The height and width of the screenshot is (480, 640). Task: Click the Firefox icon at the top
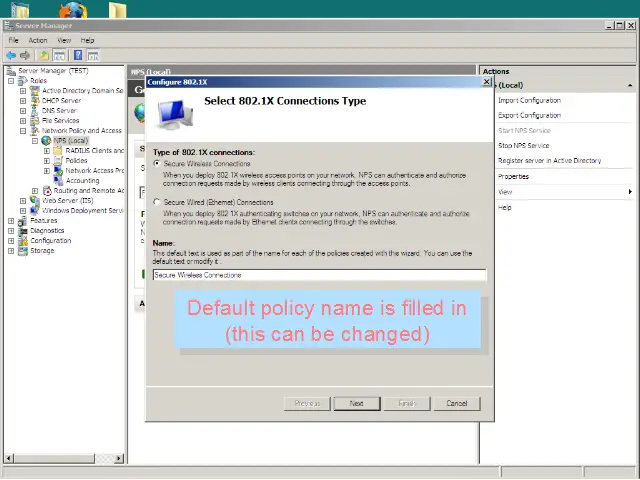(73, 9)
